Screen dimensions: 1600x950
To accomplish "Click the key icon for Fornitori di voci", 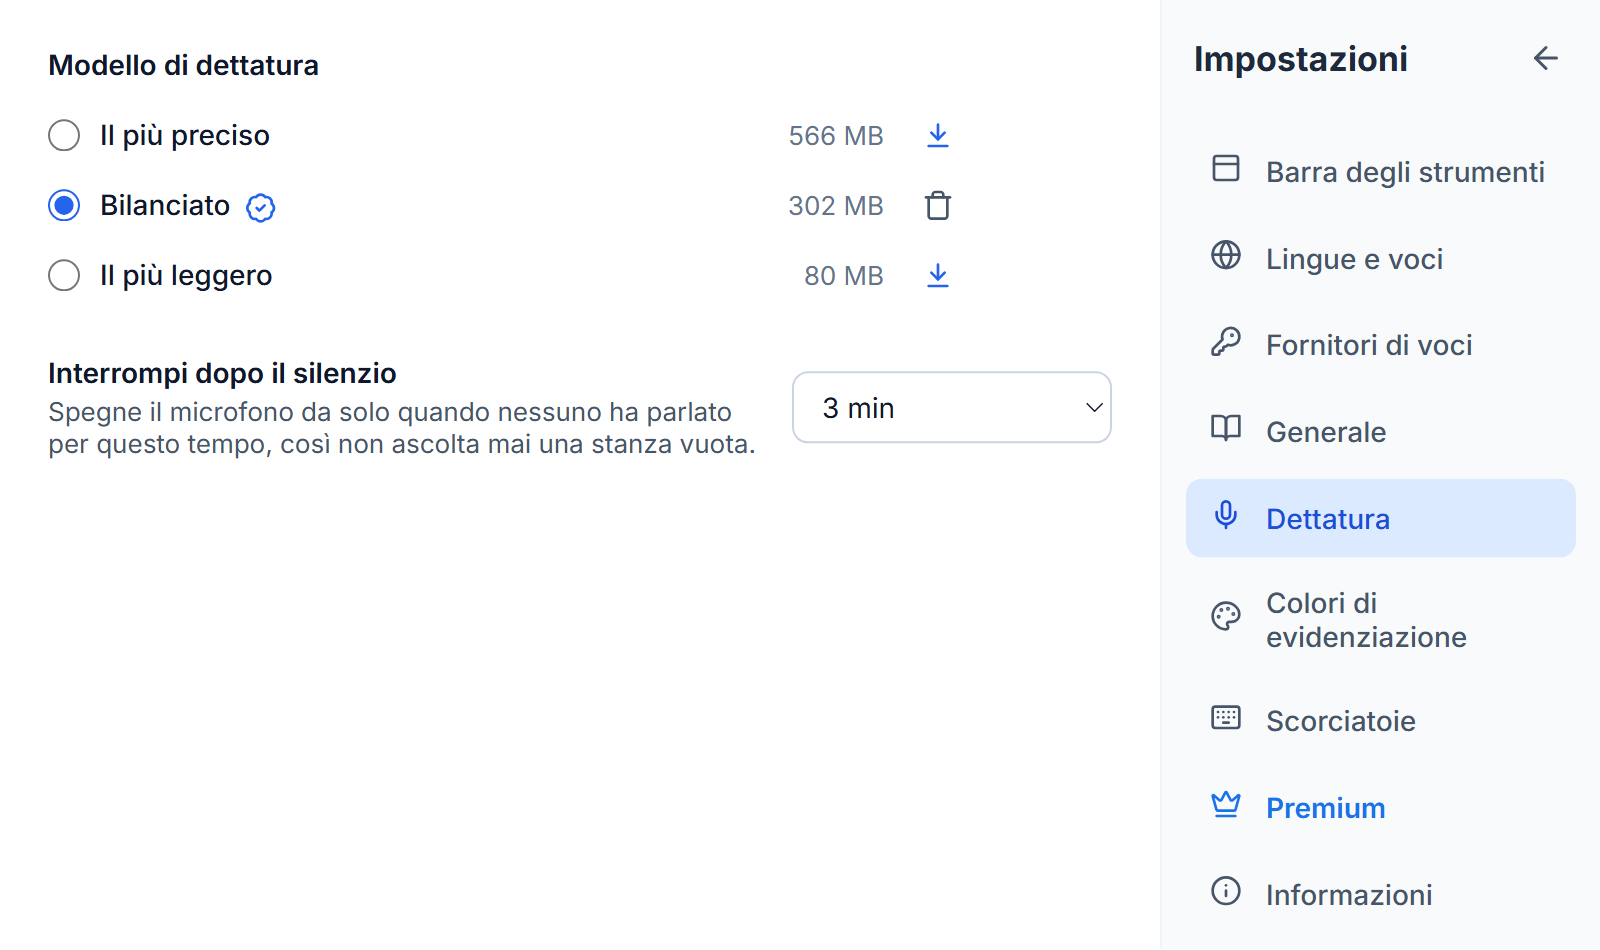I will coord(1226,342).
